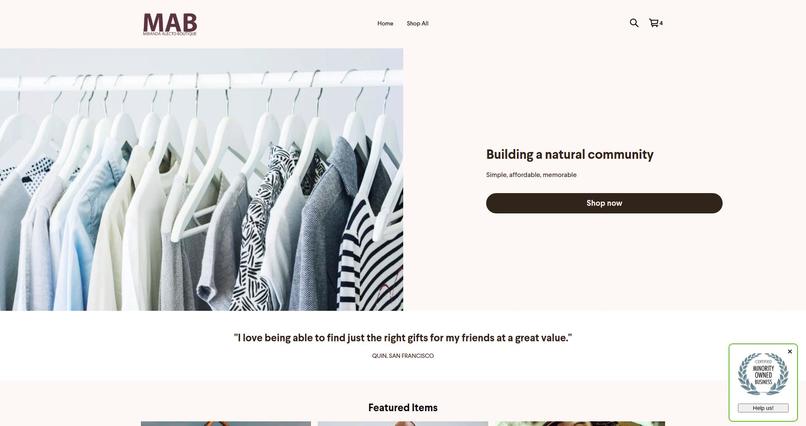
Task: Open the first featured item thumbnail
Action: [226, 424]
